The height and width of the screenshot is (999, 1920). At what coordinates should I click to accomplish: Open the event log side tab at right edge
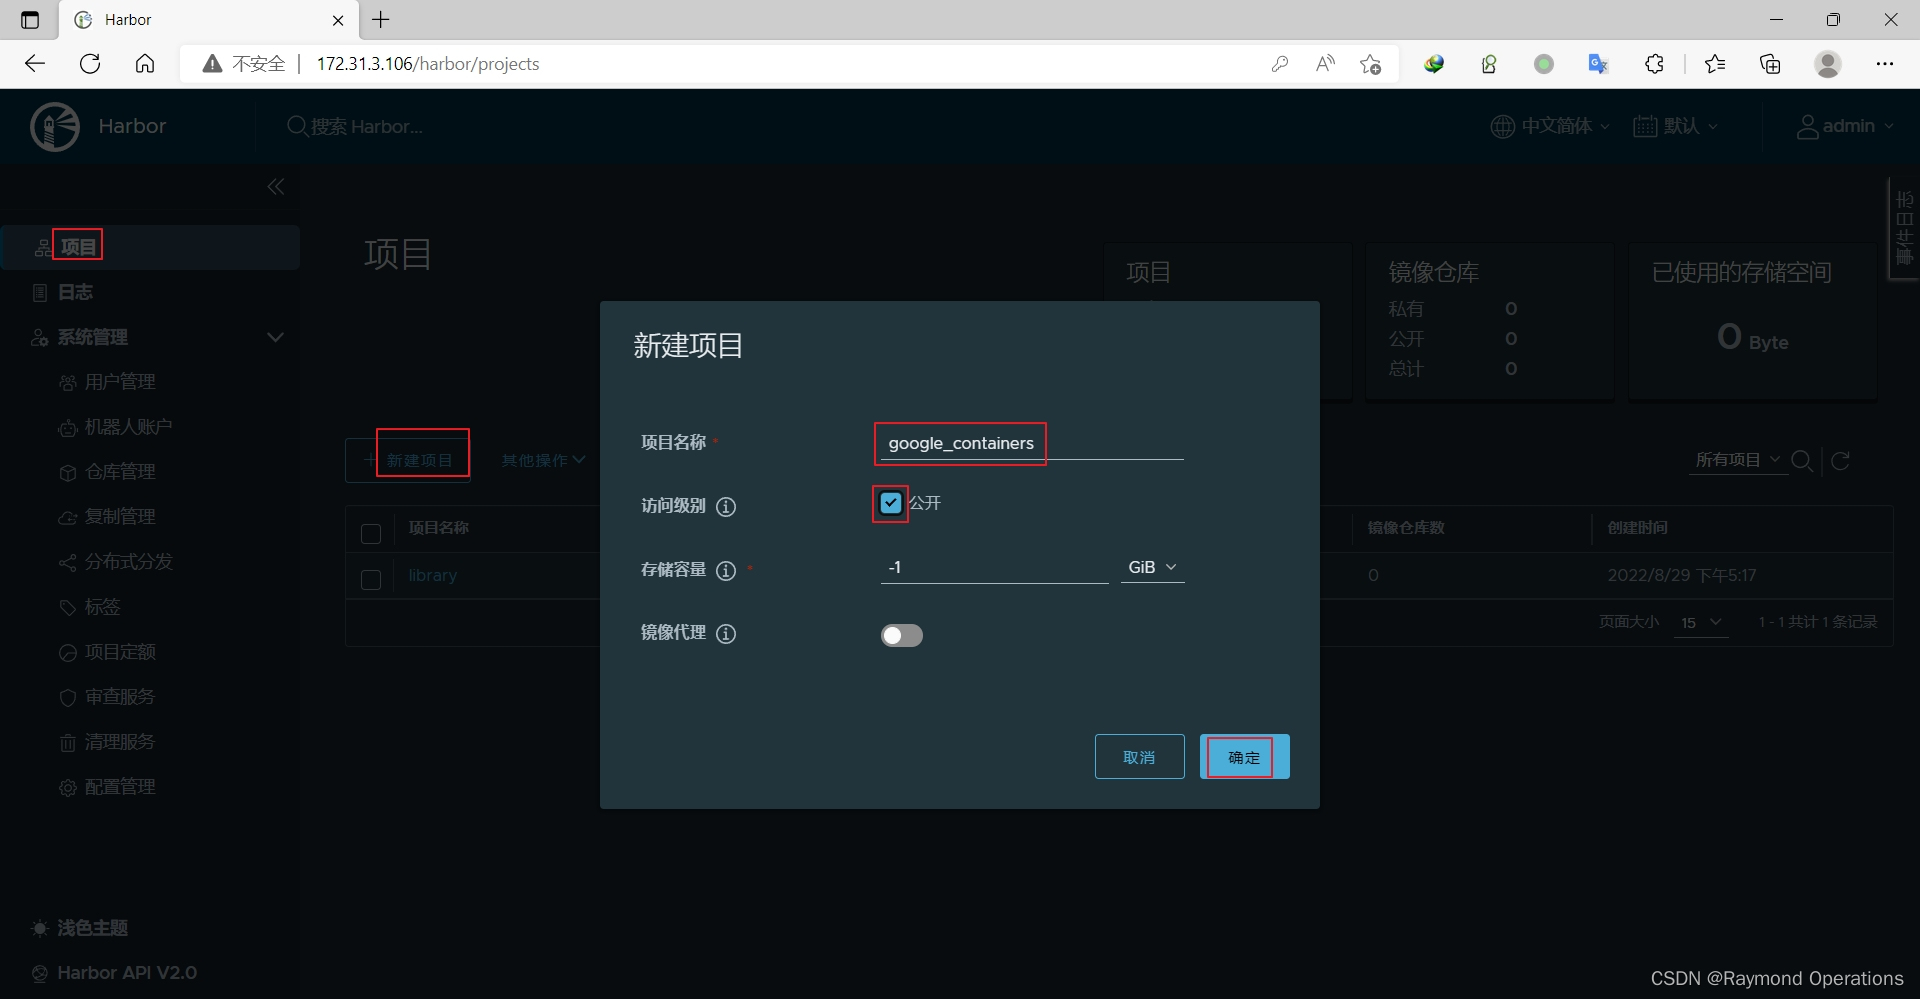pyautogui.click(x=1904, y=229)
